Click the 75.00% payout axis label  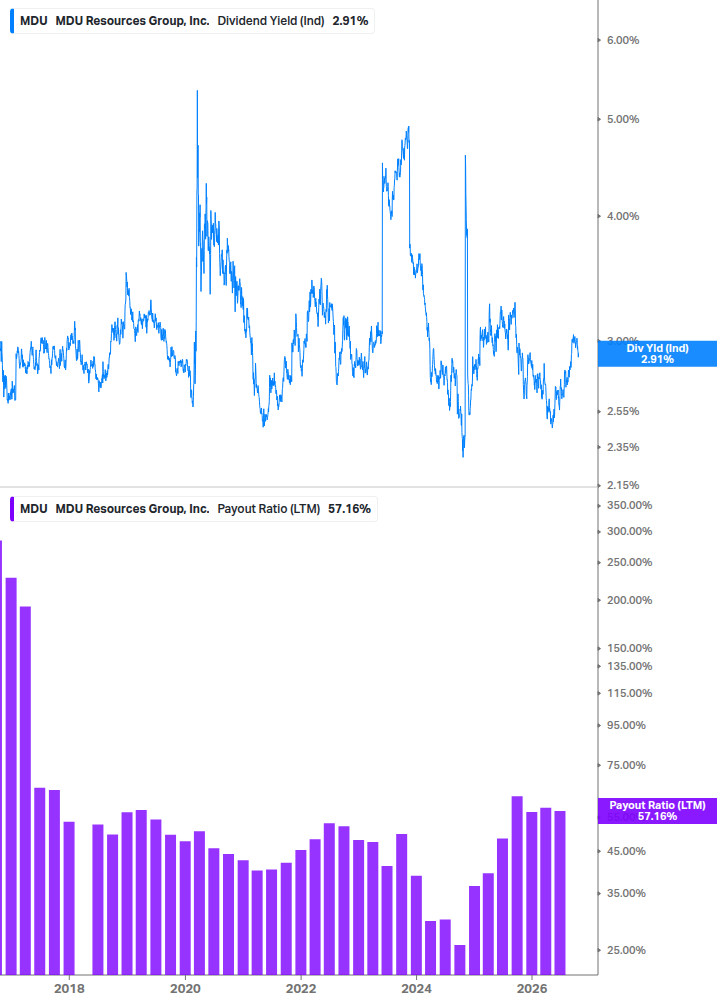pyautogui.click(x=626, y=765)
